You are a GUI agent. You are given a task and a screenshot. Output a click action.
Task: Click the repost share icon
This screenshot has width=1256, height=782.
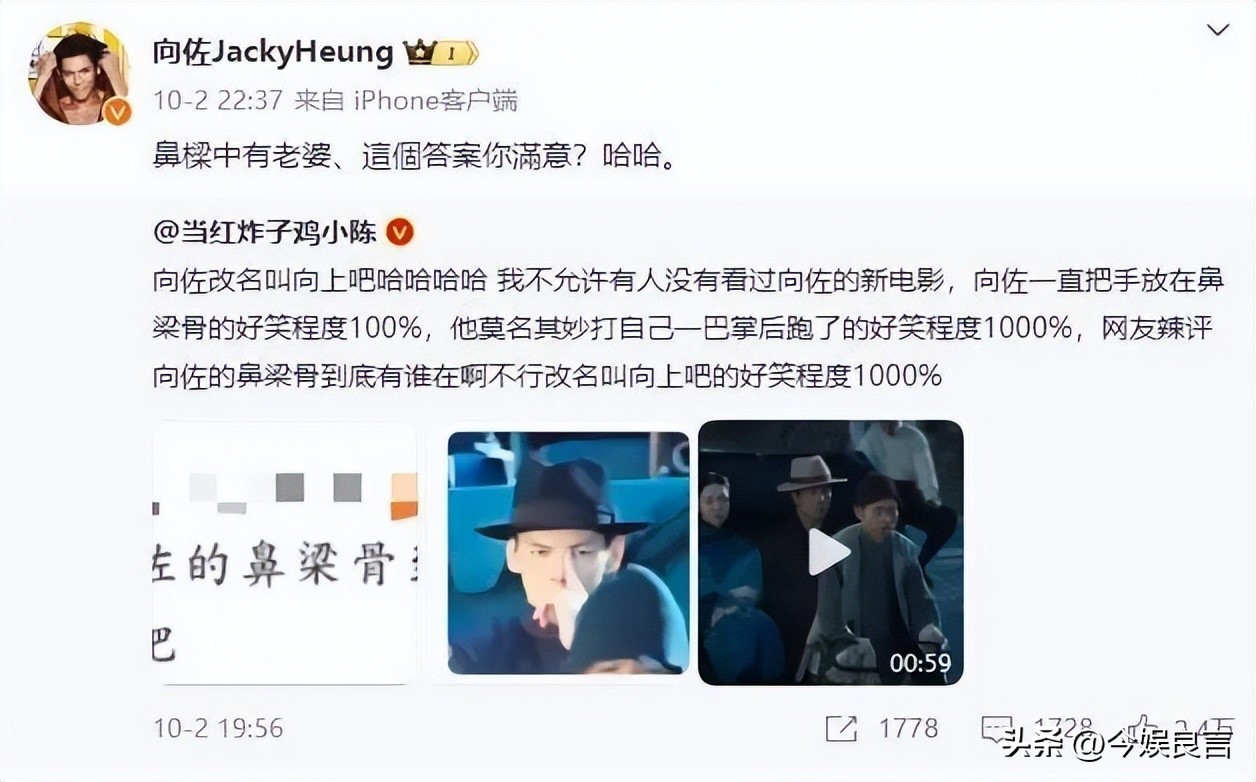click(841, 728)
